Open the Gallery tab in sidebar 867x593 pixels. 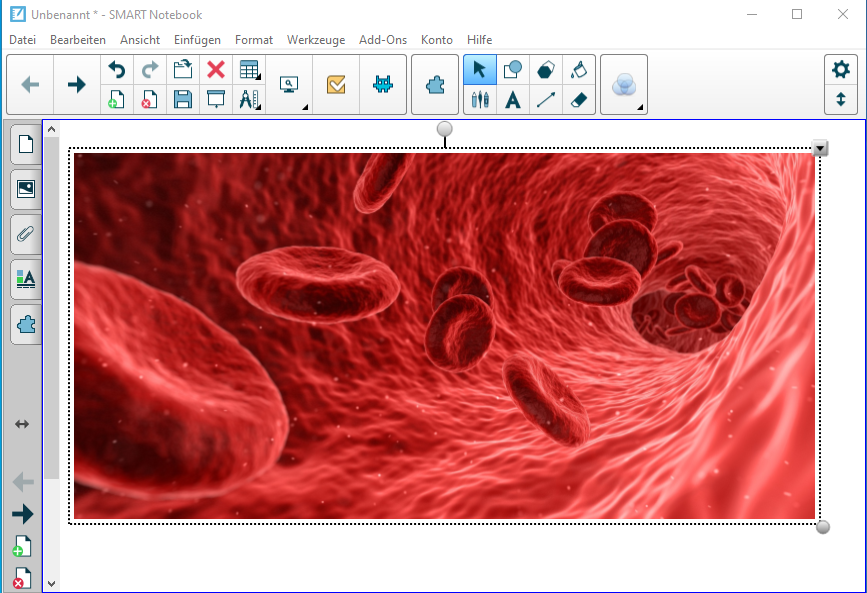pos(26,188)
